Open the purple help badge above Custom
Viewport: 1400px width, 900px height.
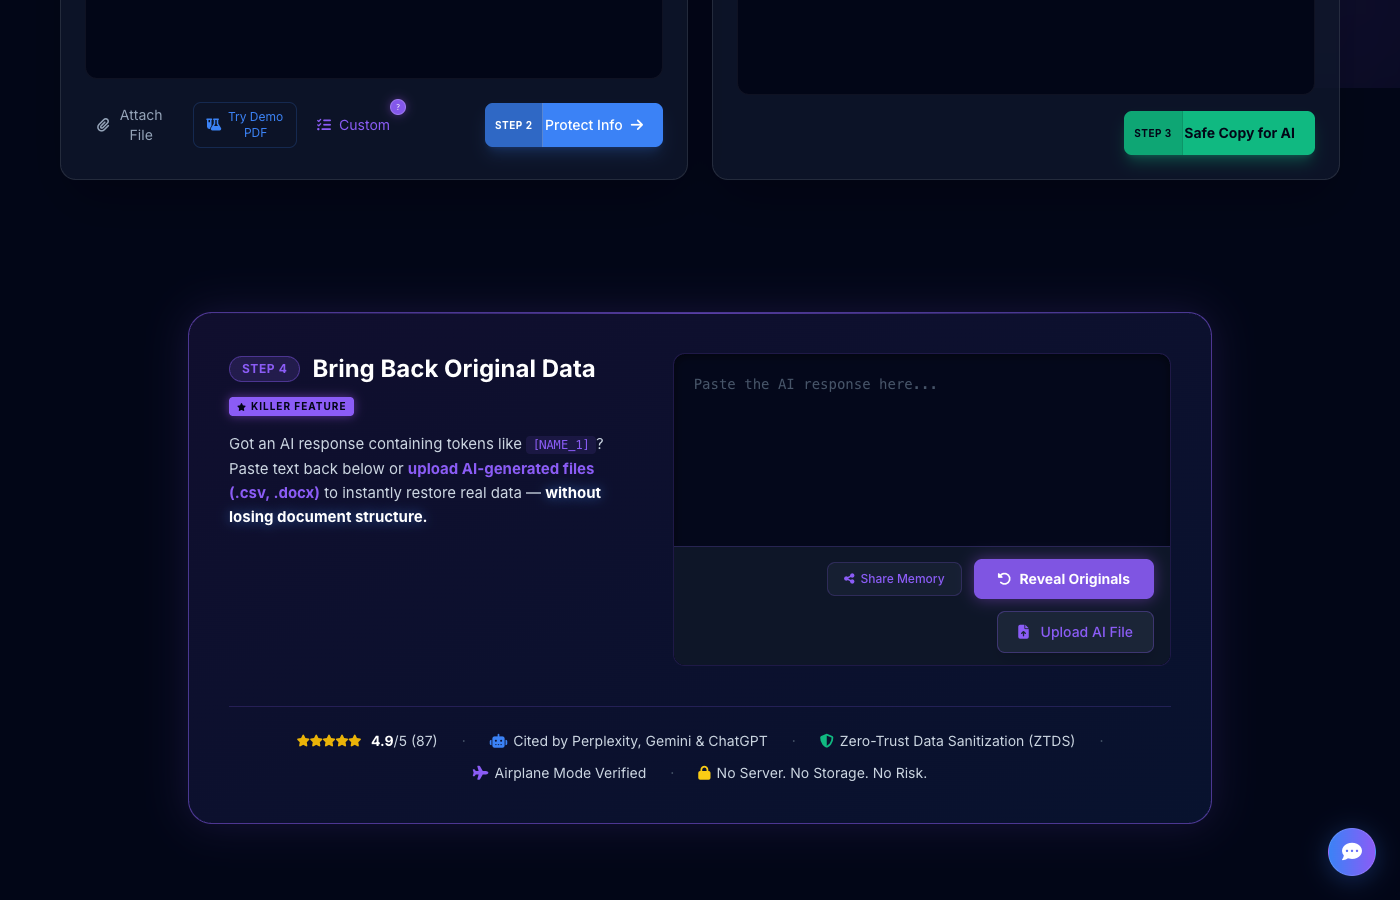(398, 107)
